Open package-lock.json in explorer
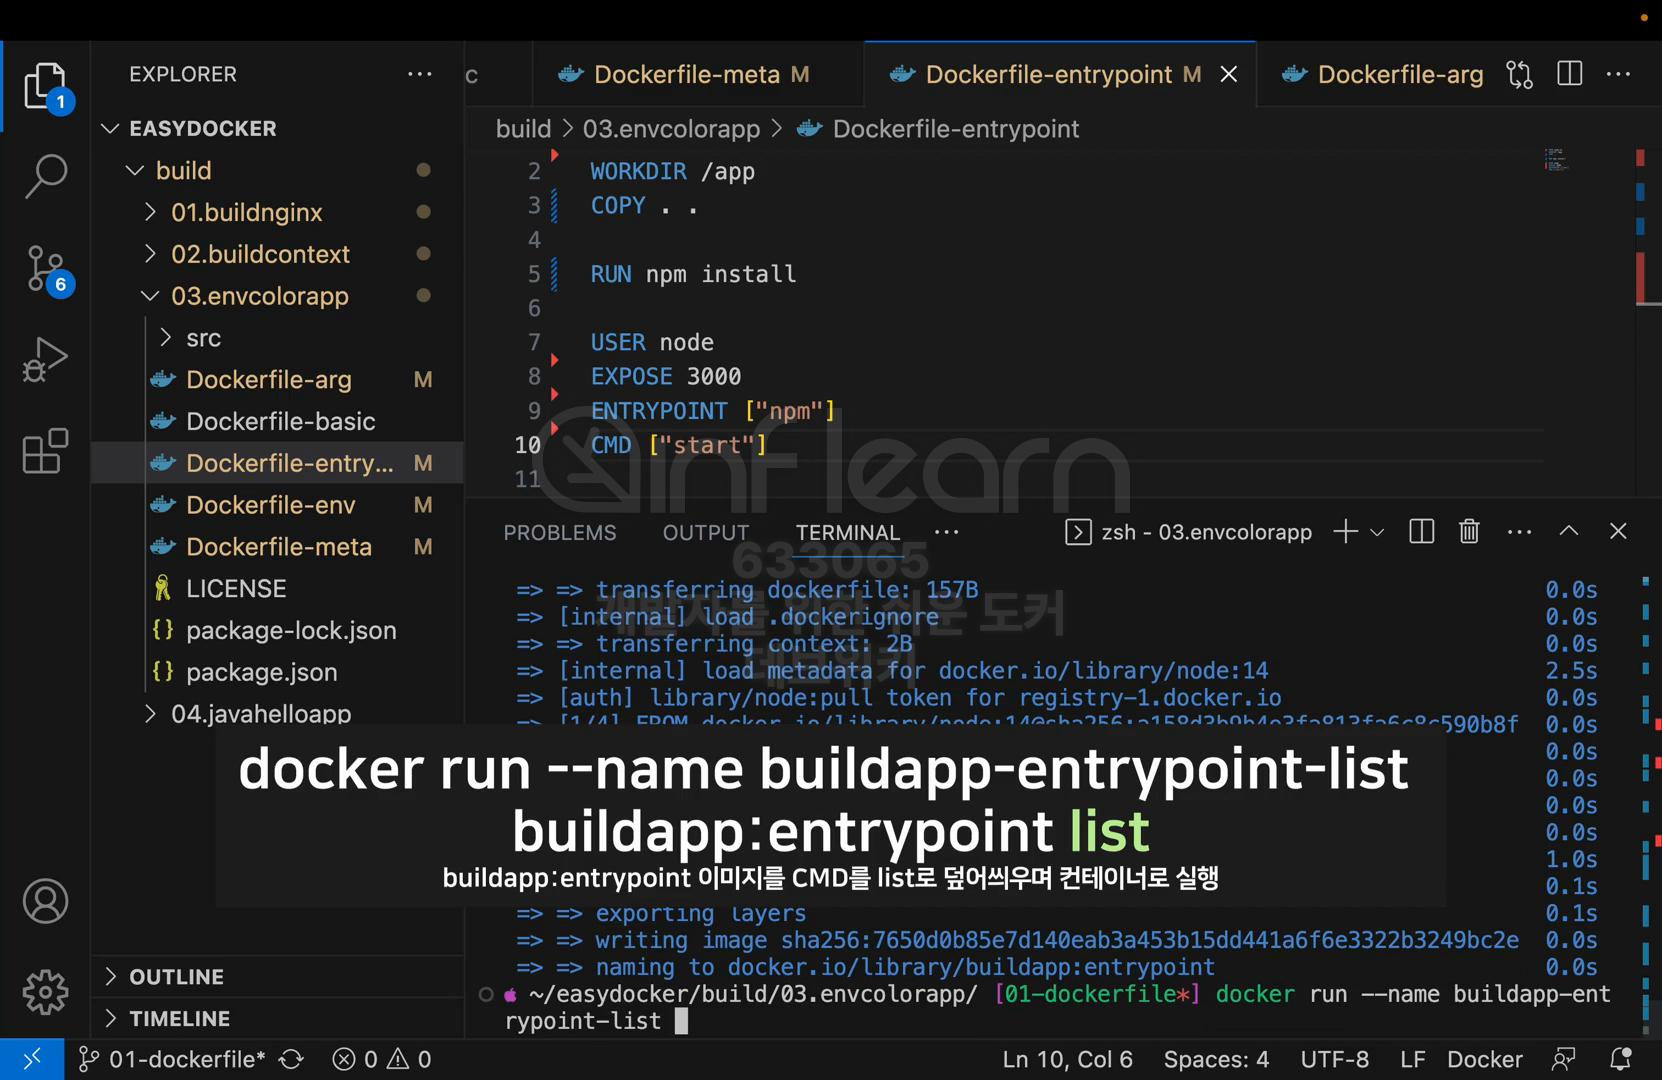 coord(278,631)
